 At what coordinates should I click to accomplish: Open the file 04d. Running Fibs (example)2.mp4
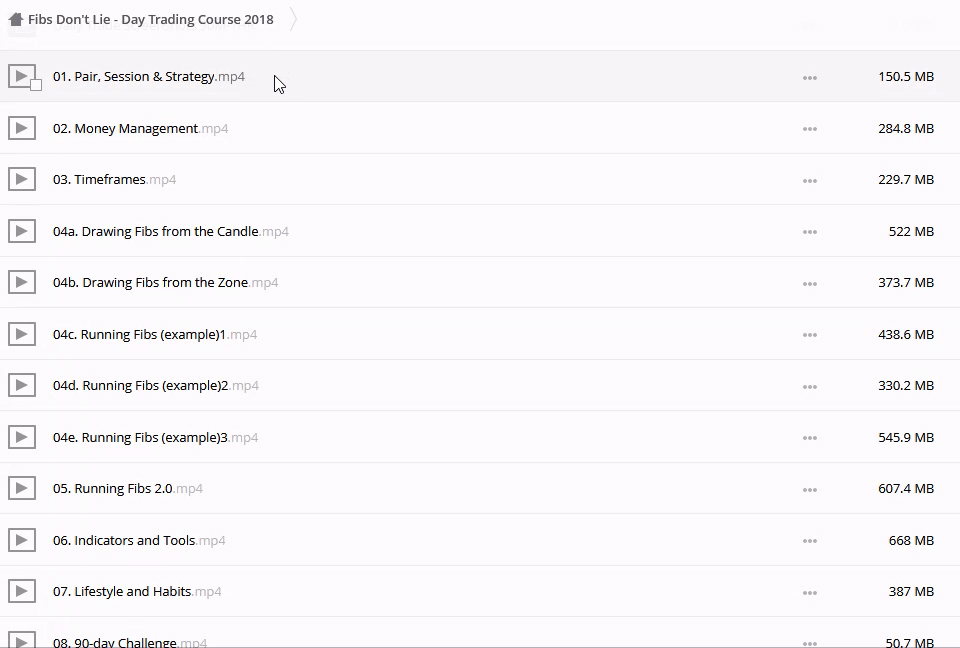pos(155,386)
